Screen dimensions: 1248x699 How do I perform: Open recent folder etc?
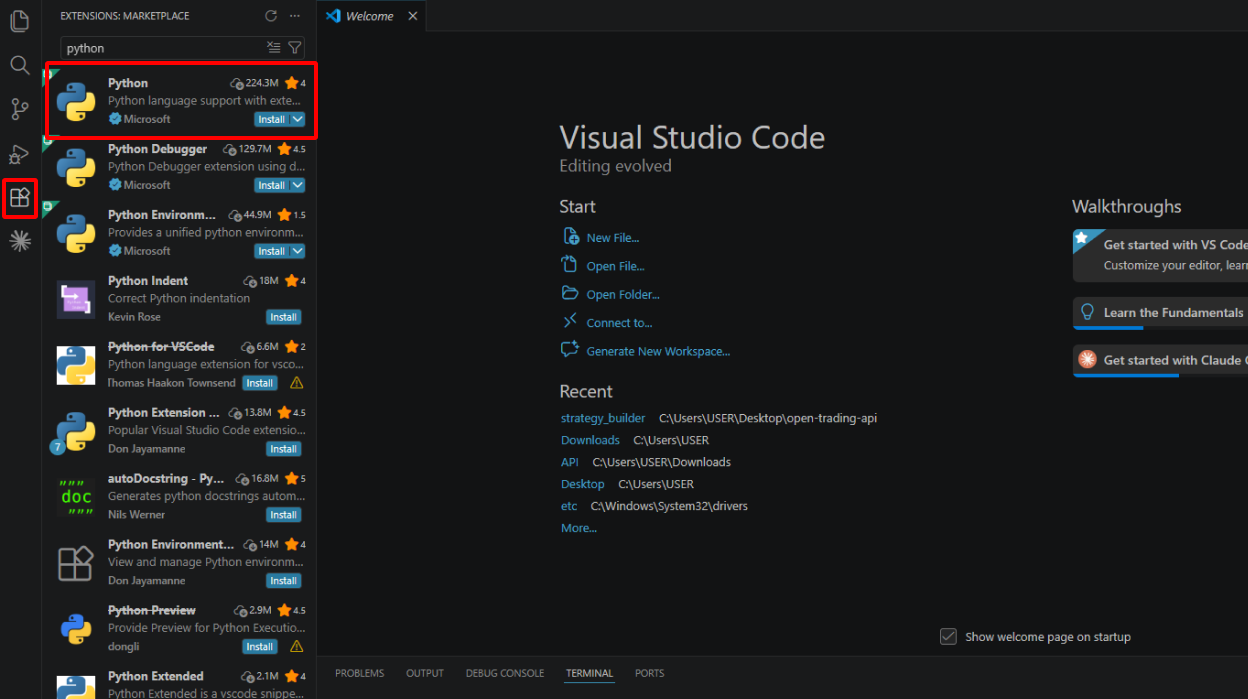[x=569, y=506]
